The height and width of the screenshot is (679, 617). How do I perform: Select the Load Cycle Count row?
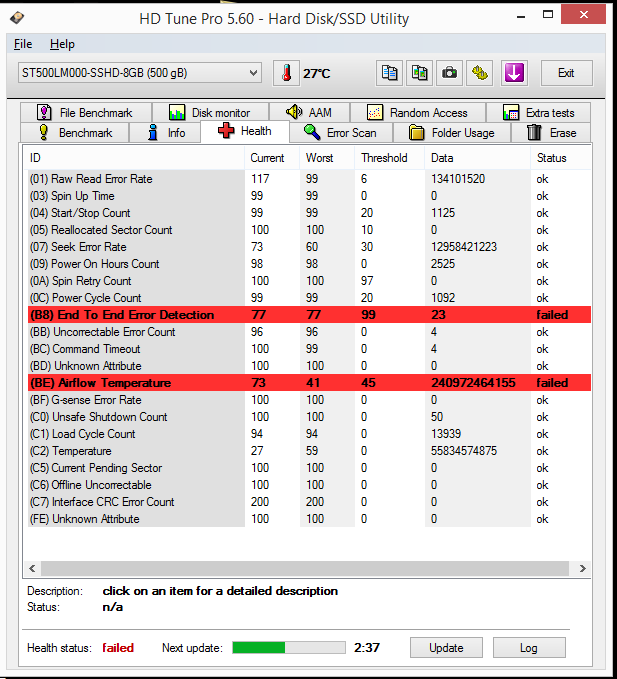[309, 434]
